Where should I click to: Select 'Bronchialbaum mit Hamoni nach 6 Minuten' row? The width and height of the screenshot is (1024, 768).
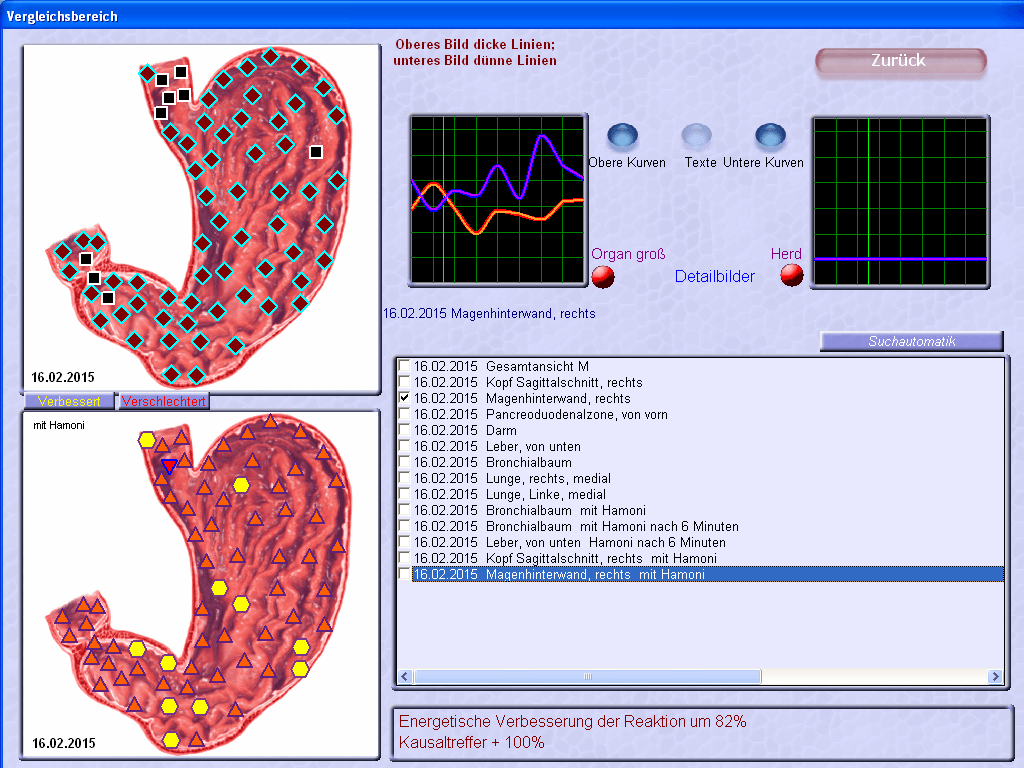(576, 526)
